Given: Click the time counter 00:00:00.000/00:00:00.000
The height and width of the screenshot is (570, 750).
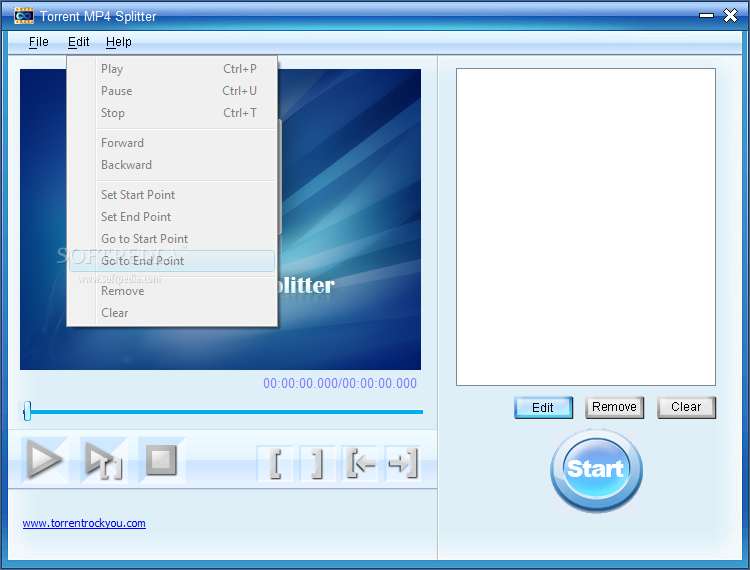Looking at the screenshot, I should [340, 384].
